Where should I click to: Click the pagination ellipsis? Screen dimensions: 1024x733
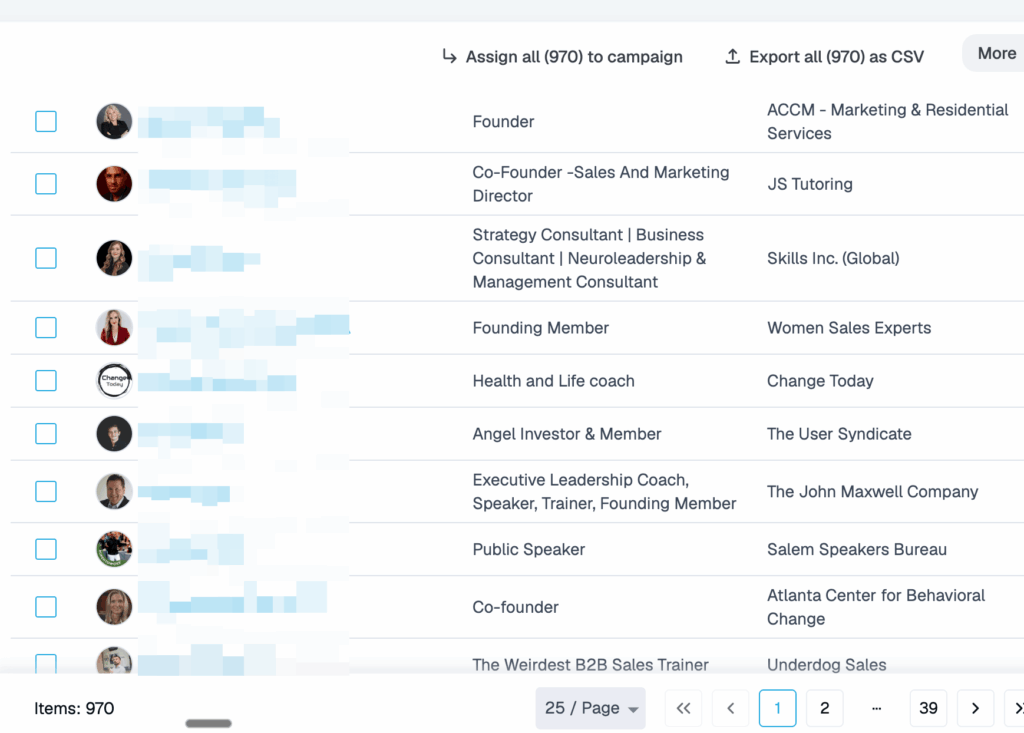tap(876, 708)
